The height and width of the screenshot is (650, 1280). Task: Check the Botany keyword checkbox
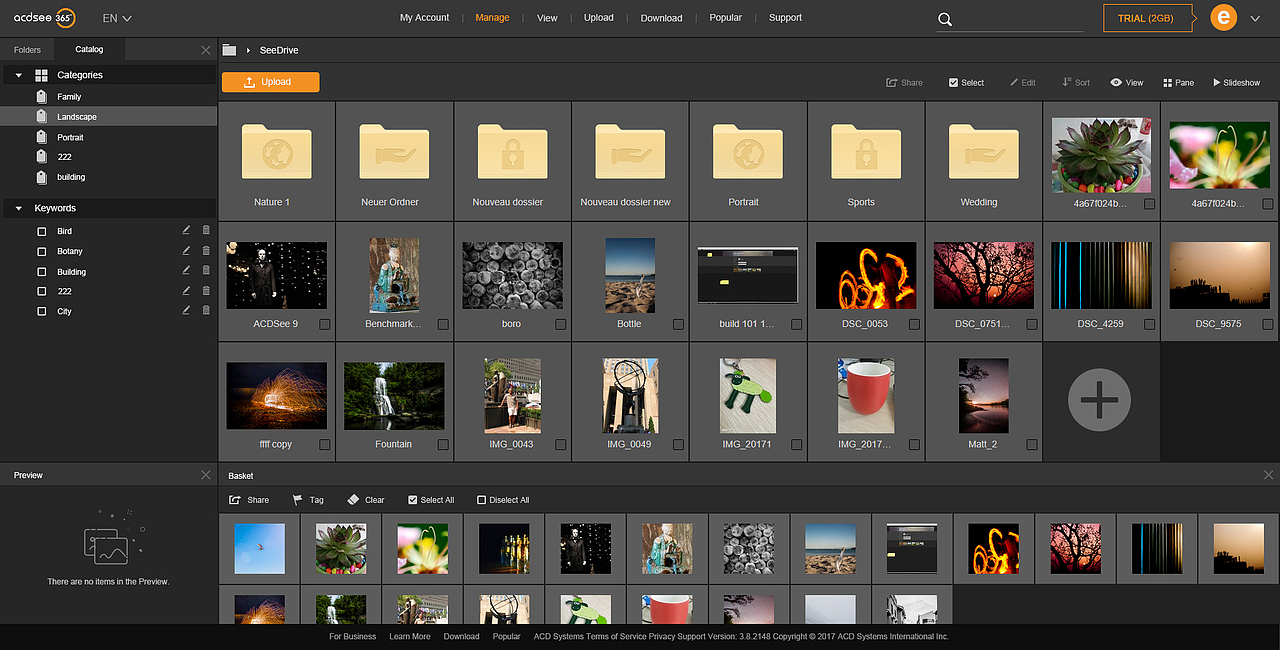pos(41,252)
